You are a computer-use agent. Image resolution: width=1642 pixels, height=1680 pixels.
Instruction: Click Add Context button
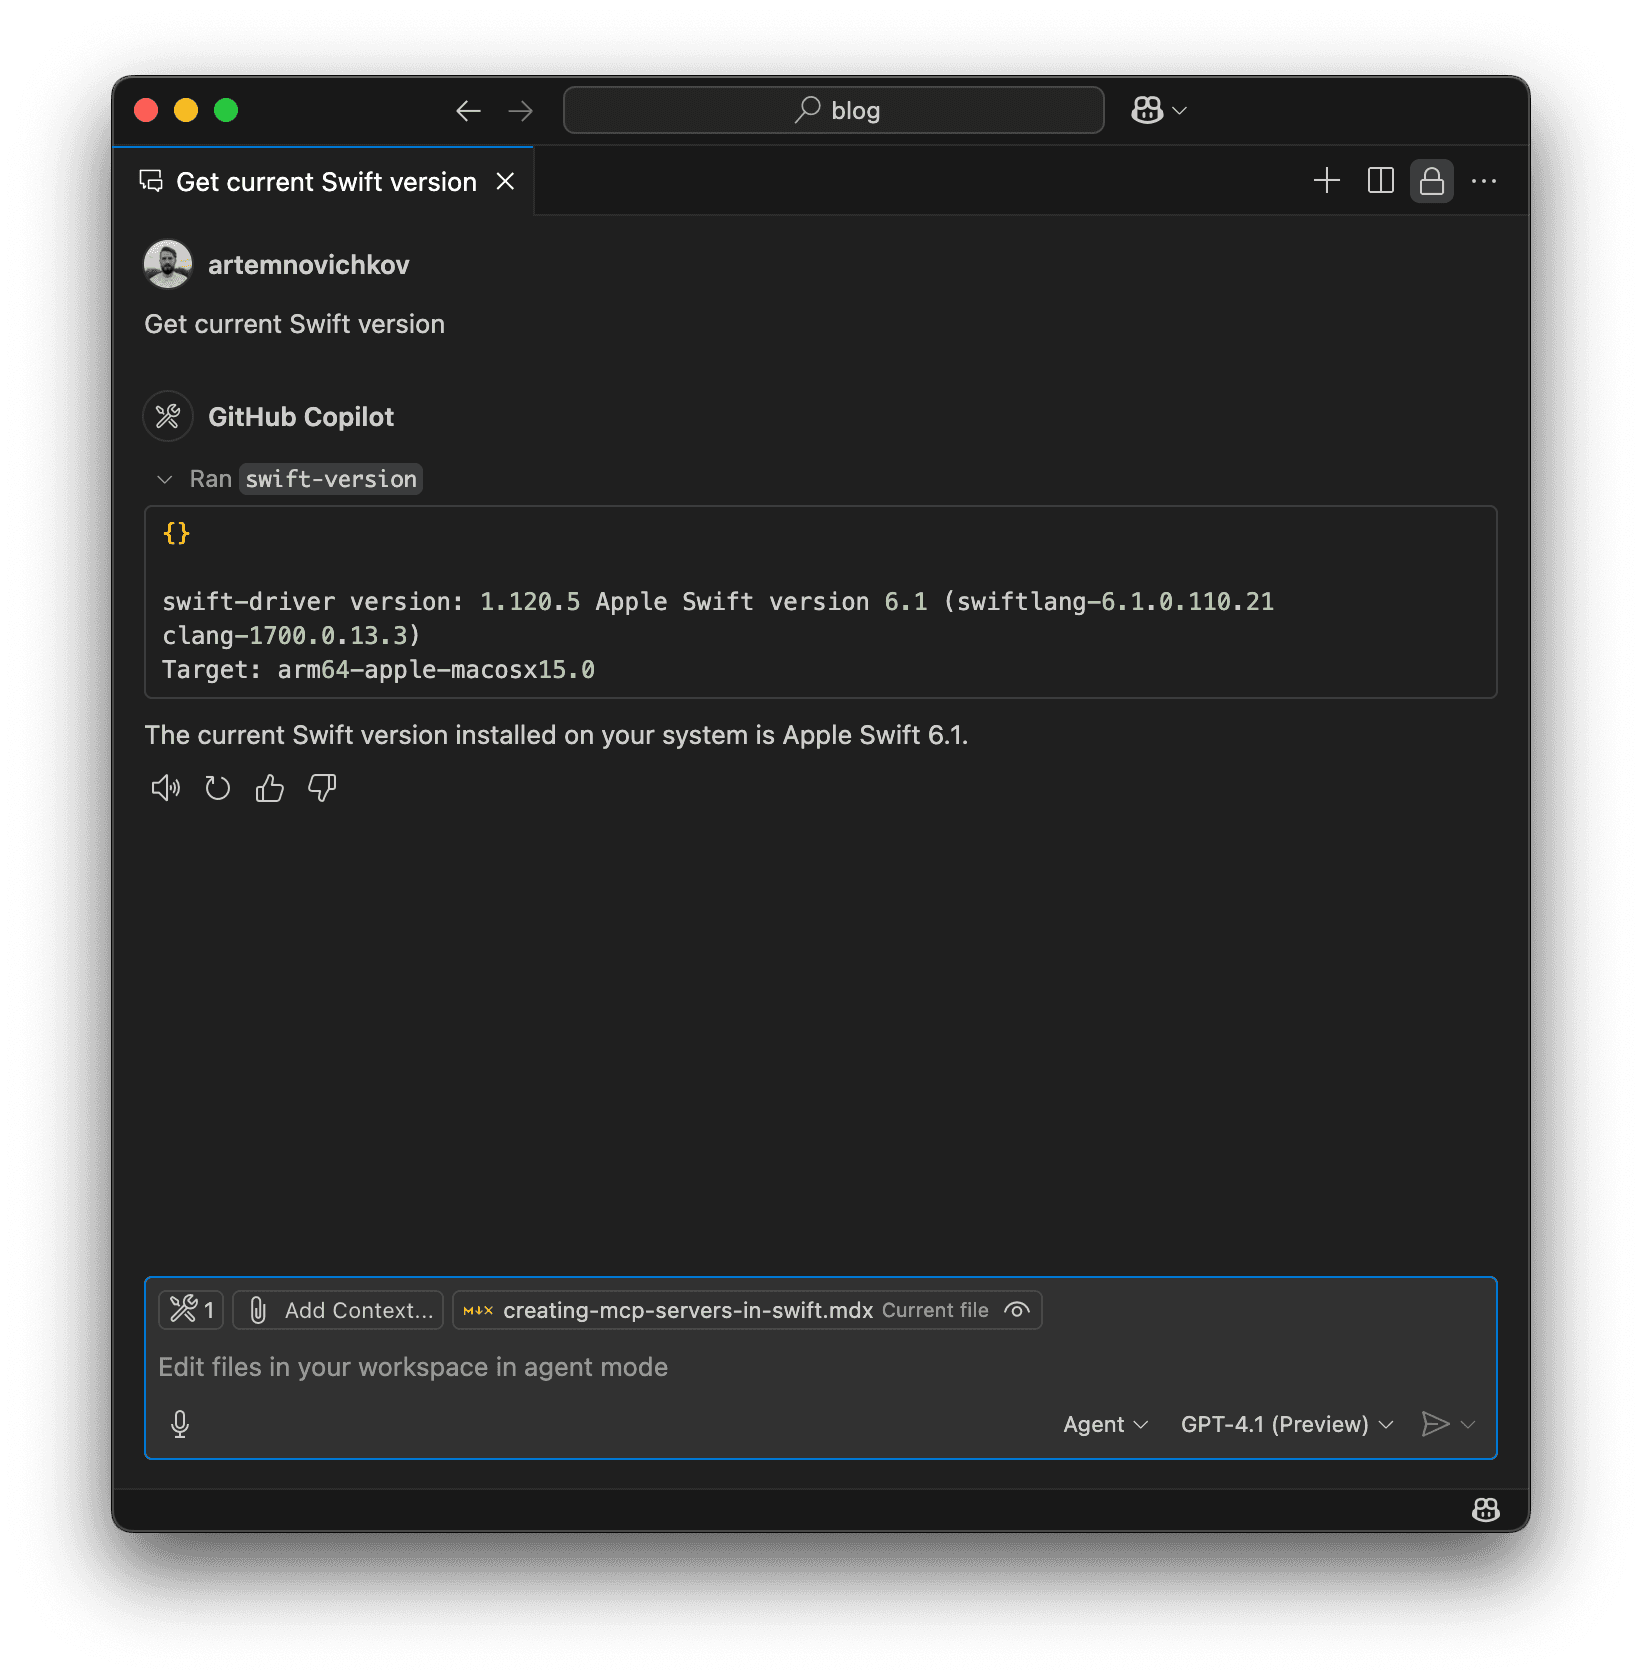click(x=339, y=1310)
